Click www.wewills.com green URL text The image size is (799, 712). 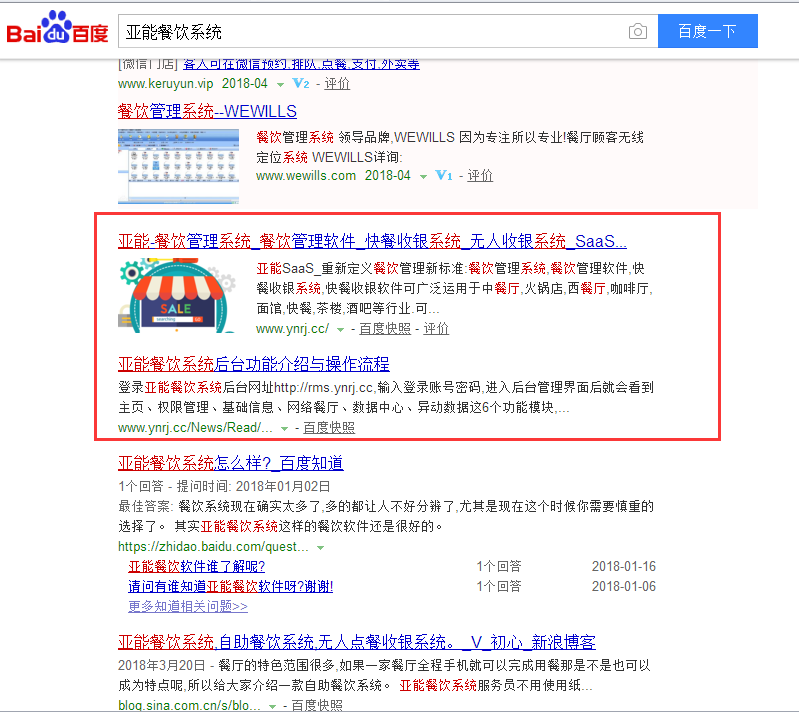[x=306, y=176]
